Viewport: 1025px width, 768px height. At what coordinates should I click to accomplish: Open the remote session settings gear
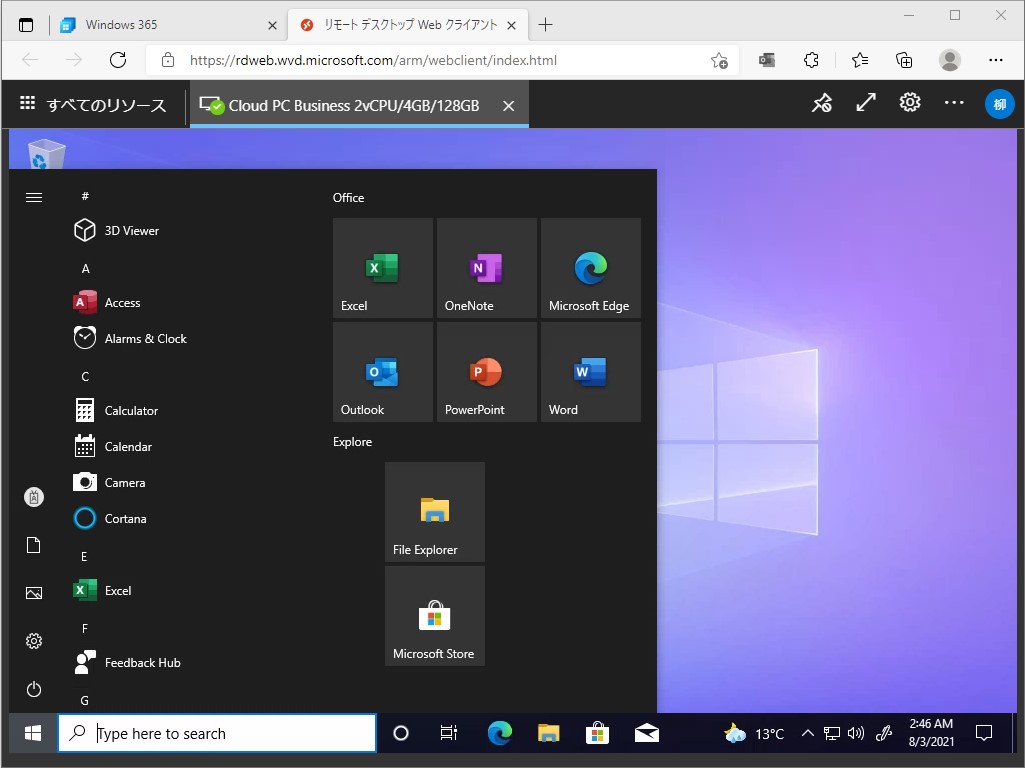(909, 103)
